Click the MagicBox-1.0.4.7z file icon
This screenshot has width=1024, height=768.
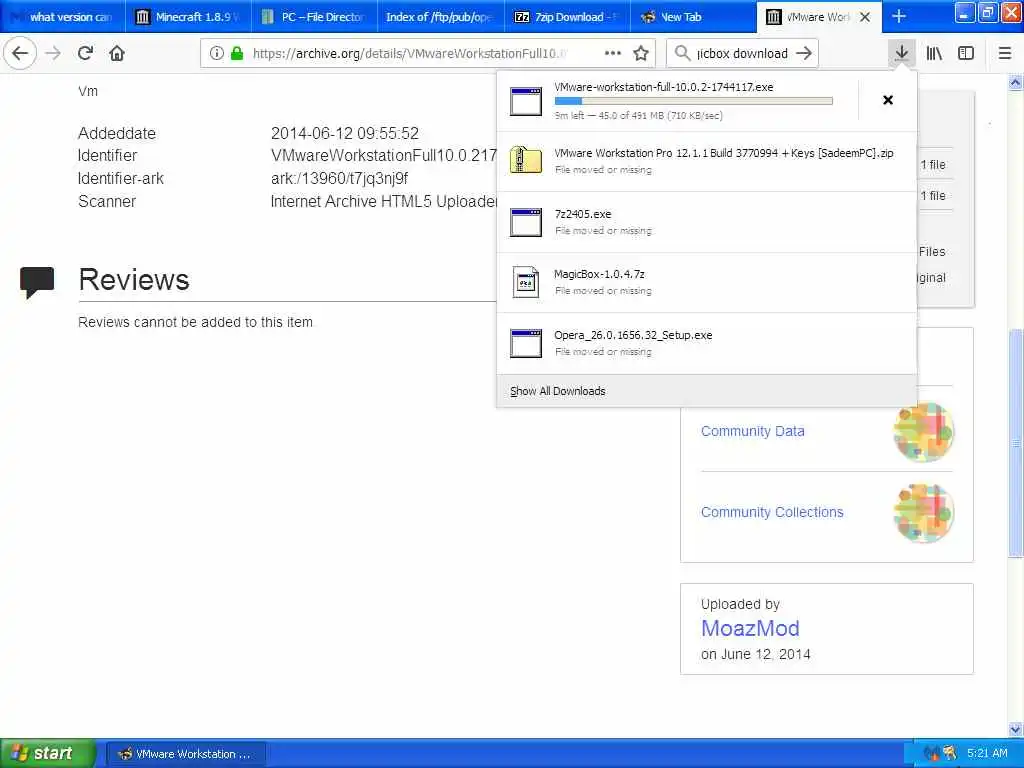(x=526, y=282)
